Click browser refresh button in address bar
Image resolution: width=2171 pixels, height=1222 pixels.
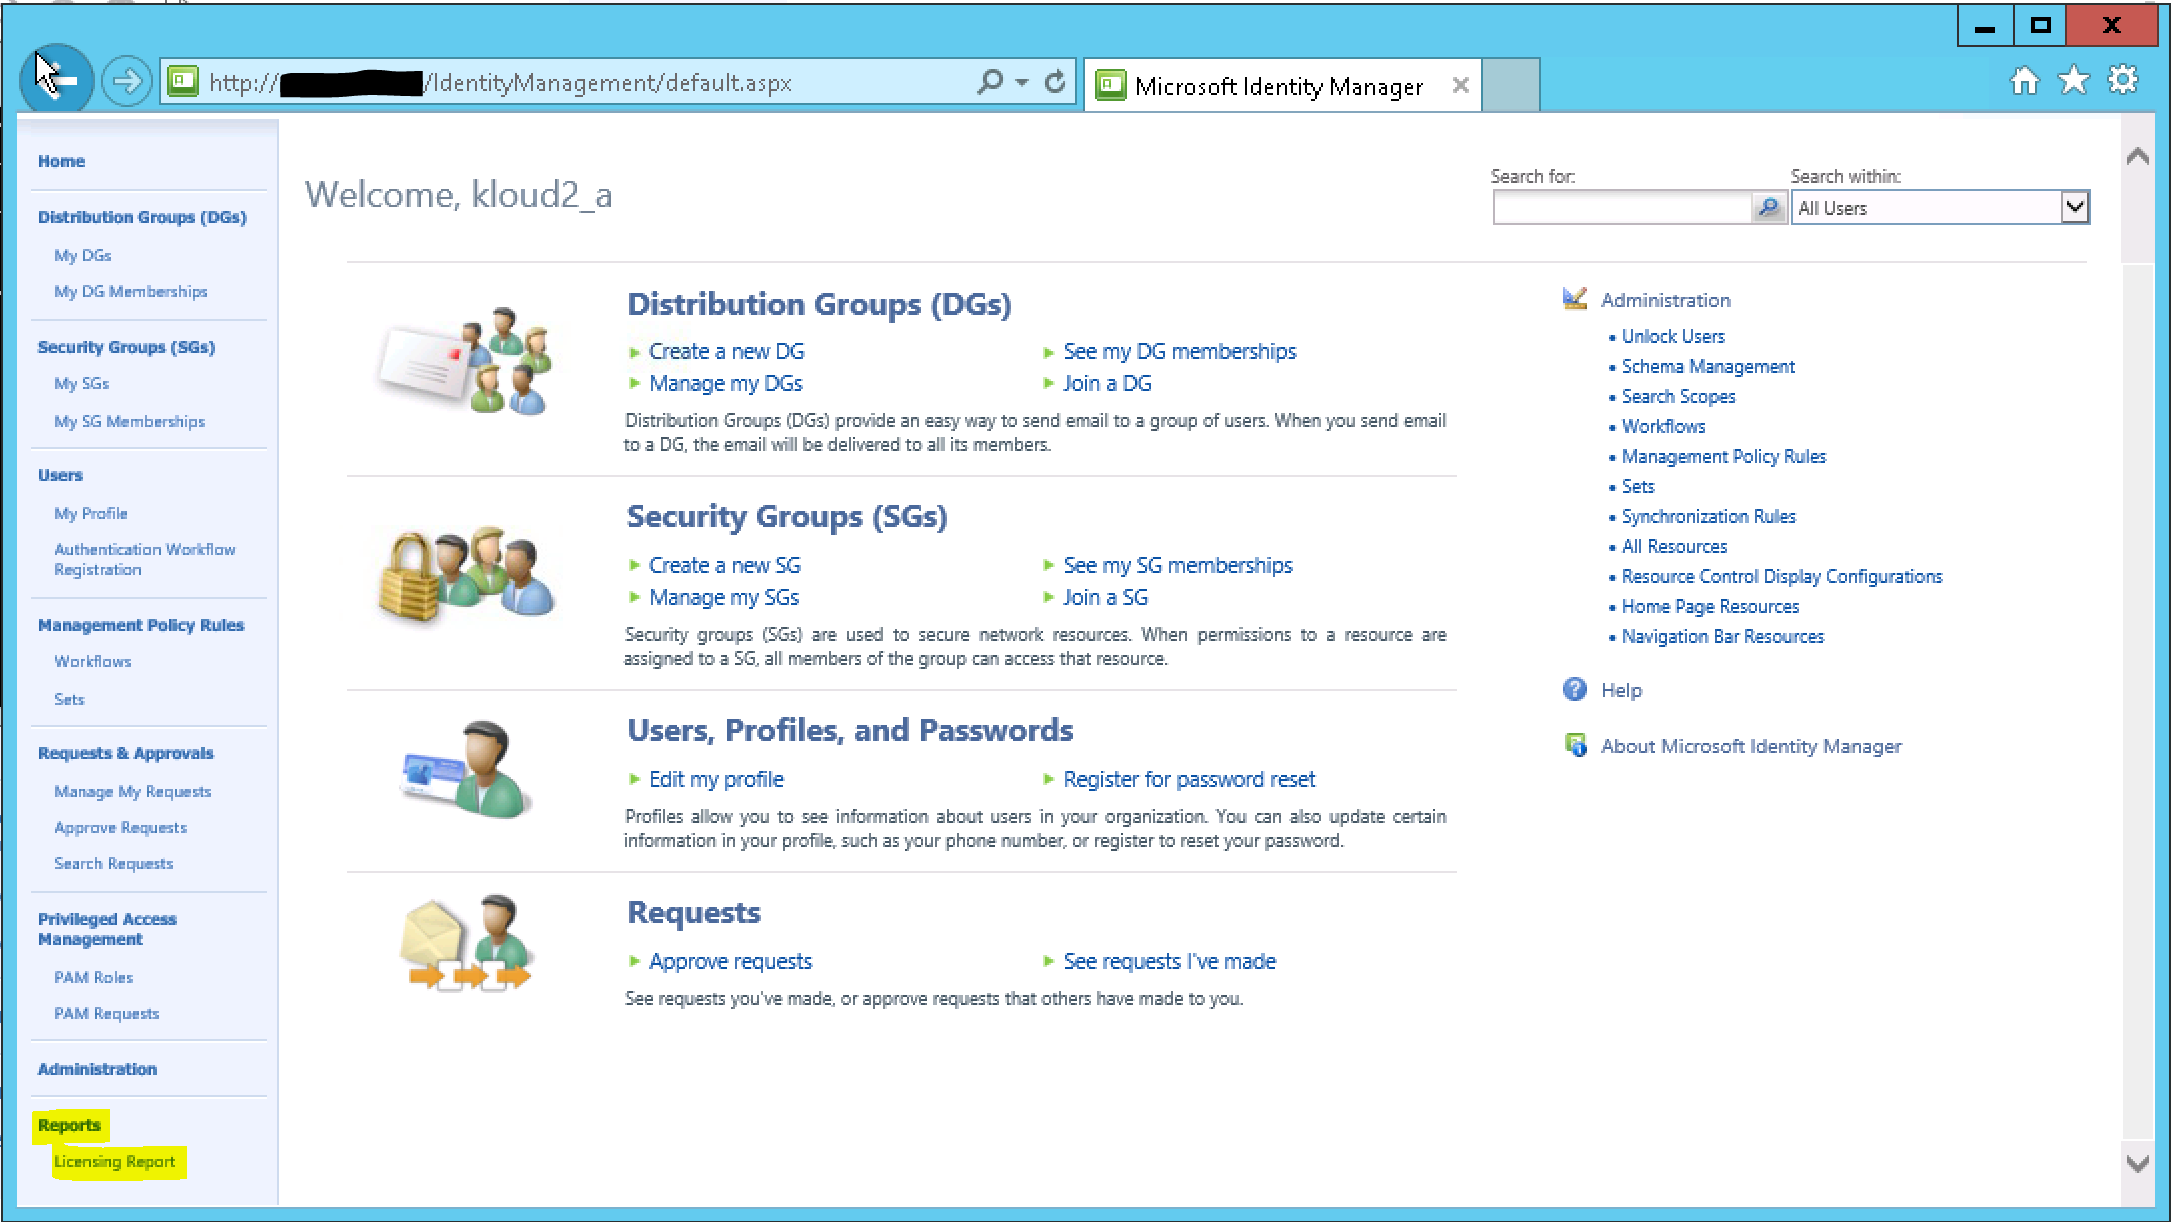1055,82
